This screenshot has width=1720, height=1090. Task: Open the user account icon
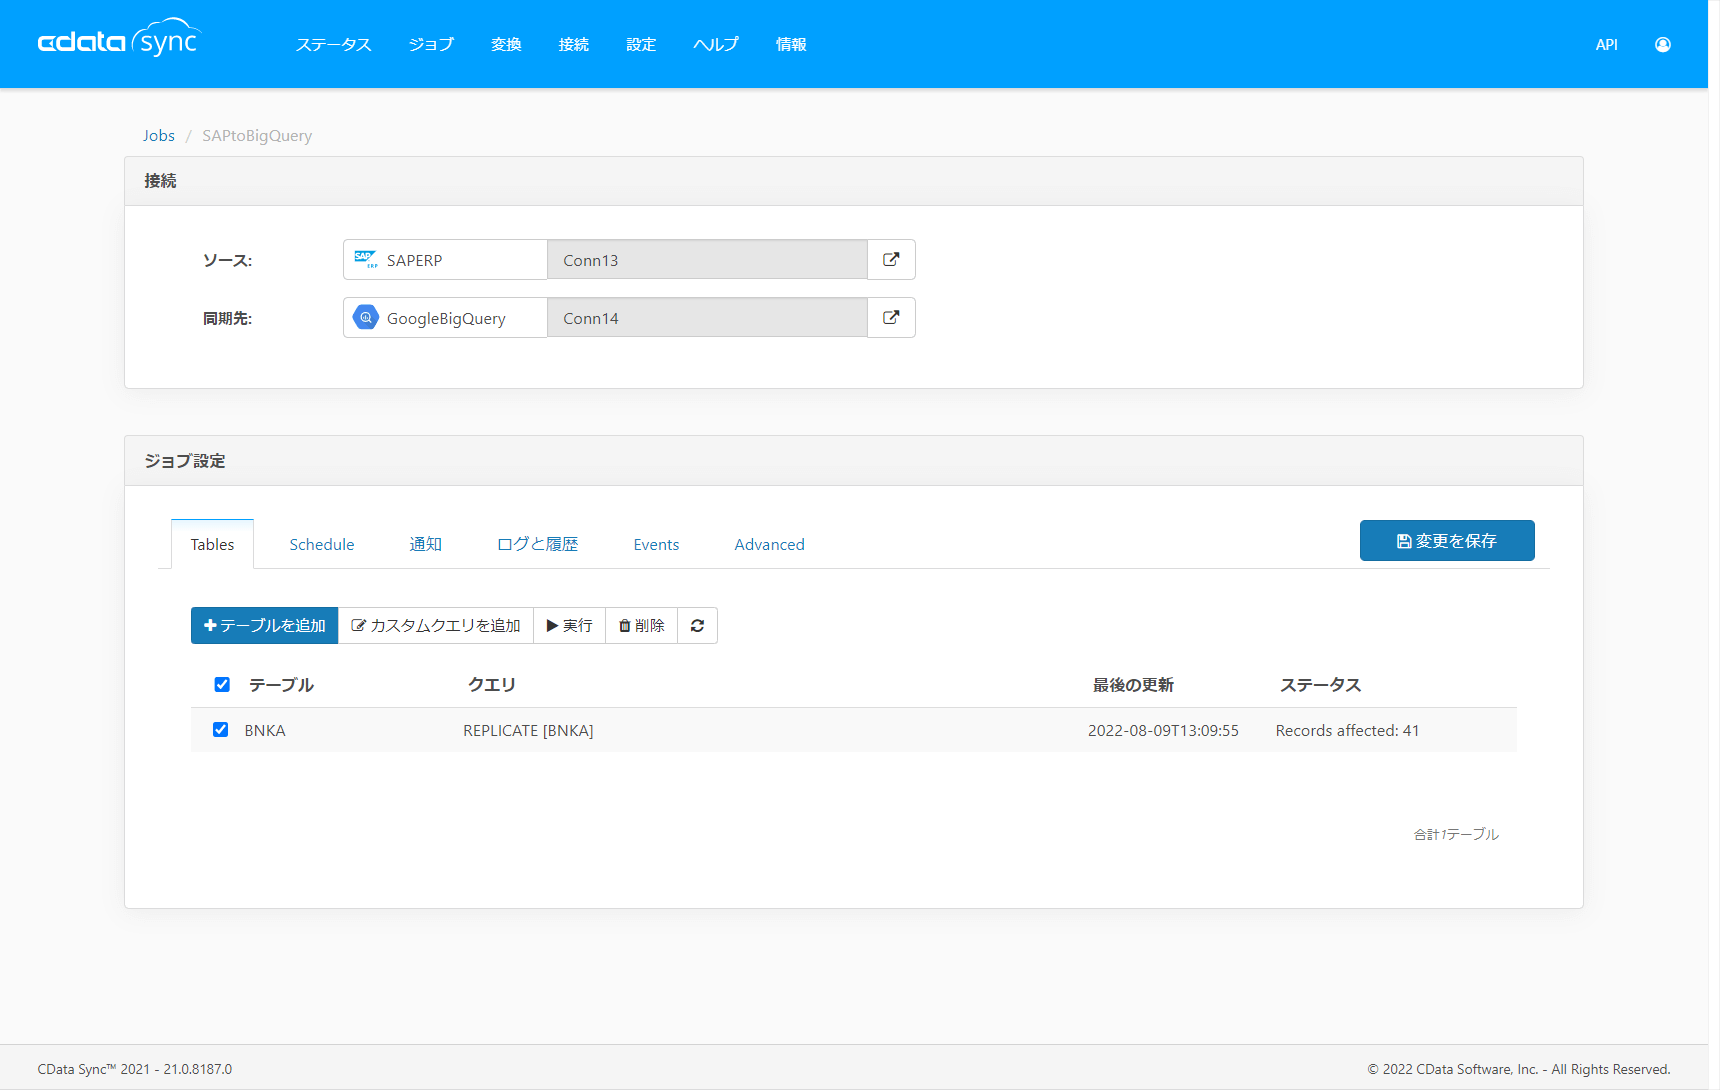1663,44
